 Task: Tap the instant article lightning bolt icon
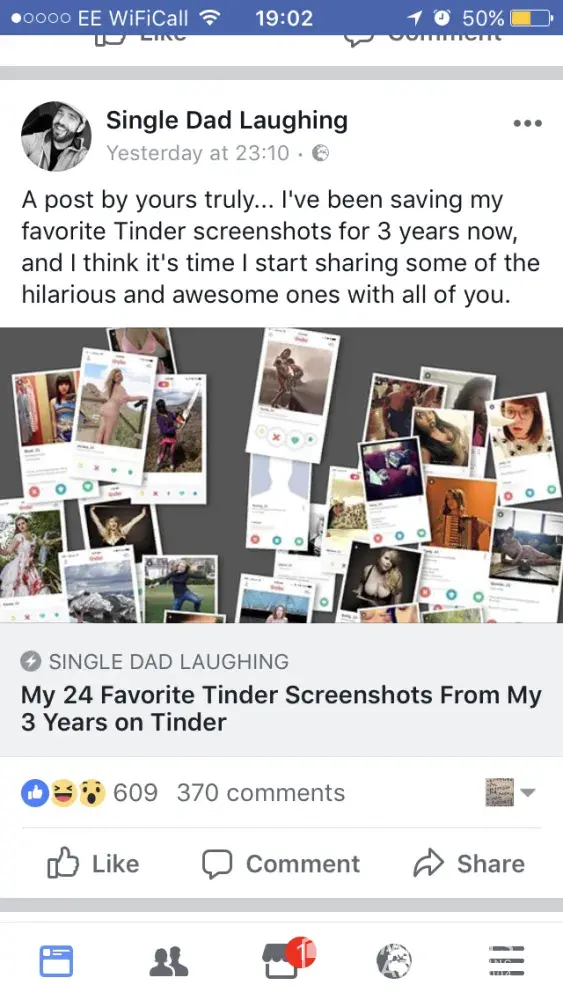point(31,661)
